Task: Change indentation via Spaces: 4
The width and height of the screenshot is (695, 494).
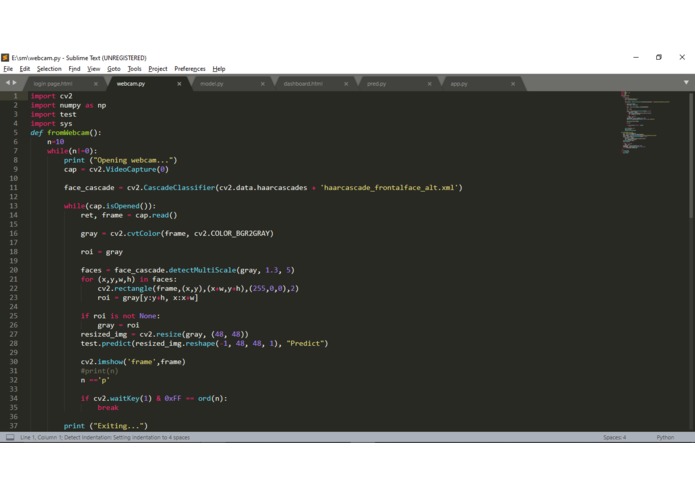Action: coord(614,437)
